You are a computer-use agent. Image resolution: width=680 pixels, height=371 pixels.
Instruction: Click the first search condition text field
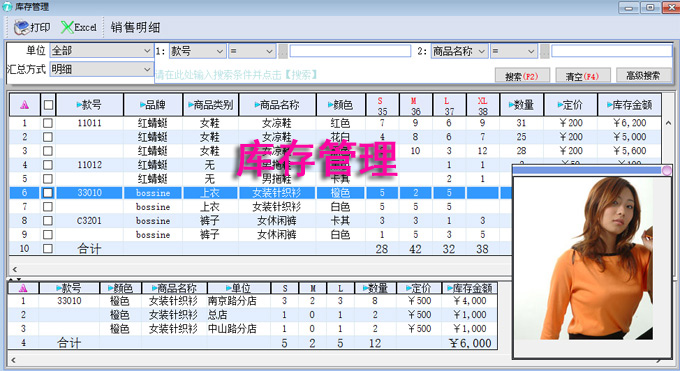(350, 51)
